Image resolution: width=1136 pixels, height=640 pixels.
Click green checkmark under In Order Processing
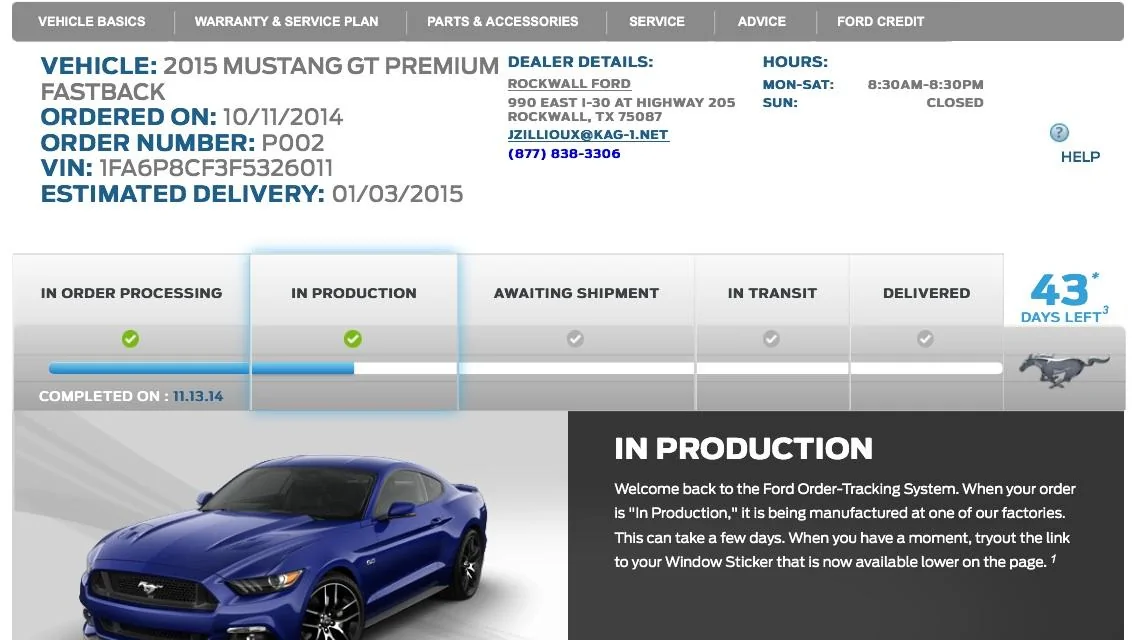(x=130, y=338)
